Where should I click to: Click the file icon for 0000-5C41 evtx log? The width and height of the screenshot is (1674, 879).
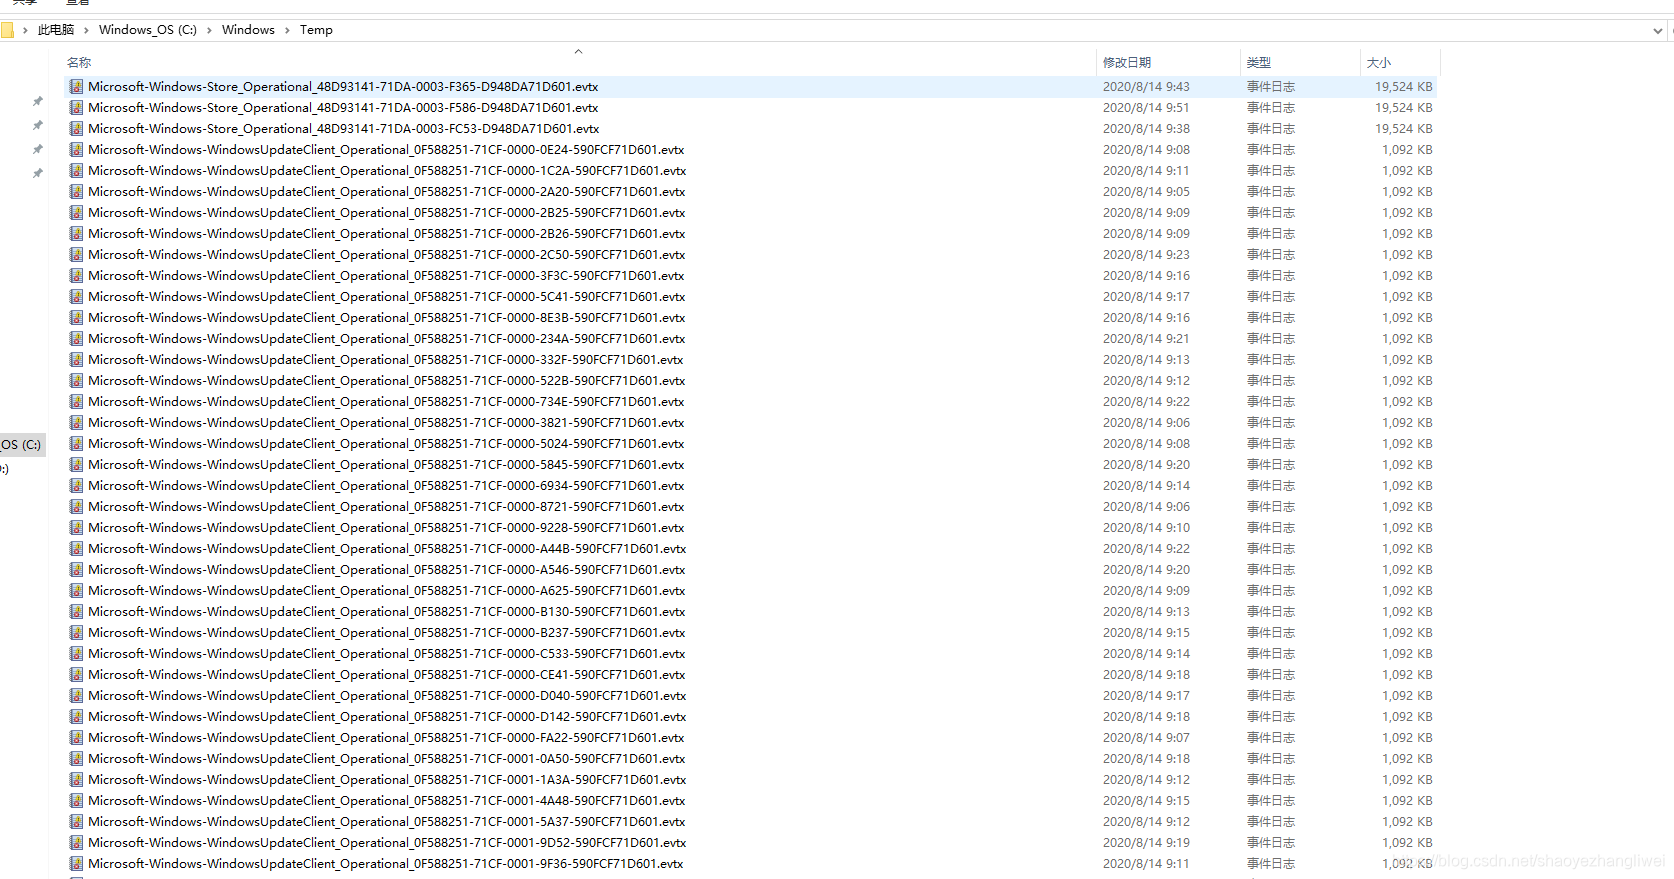point(76,297)
